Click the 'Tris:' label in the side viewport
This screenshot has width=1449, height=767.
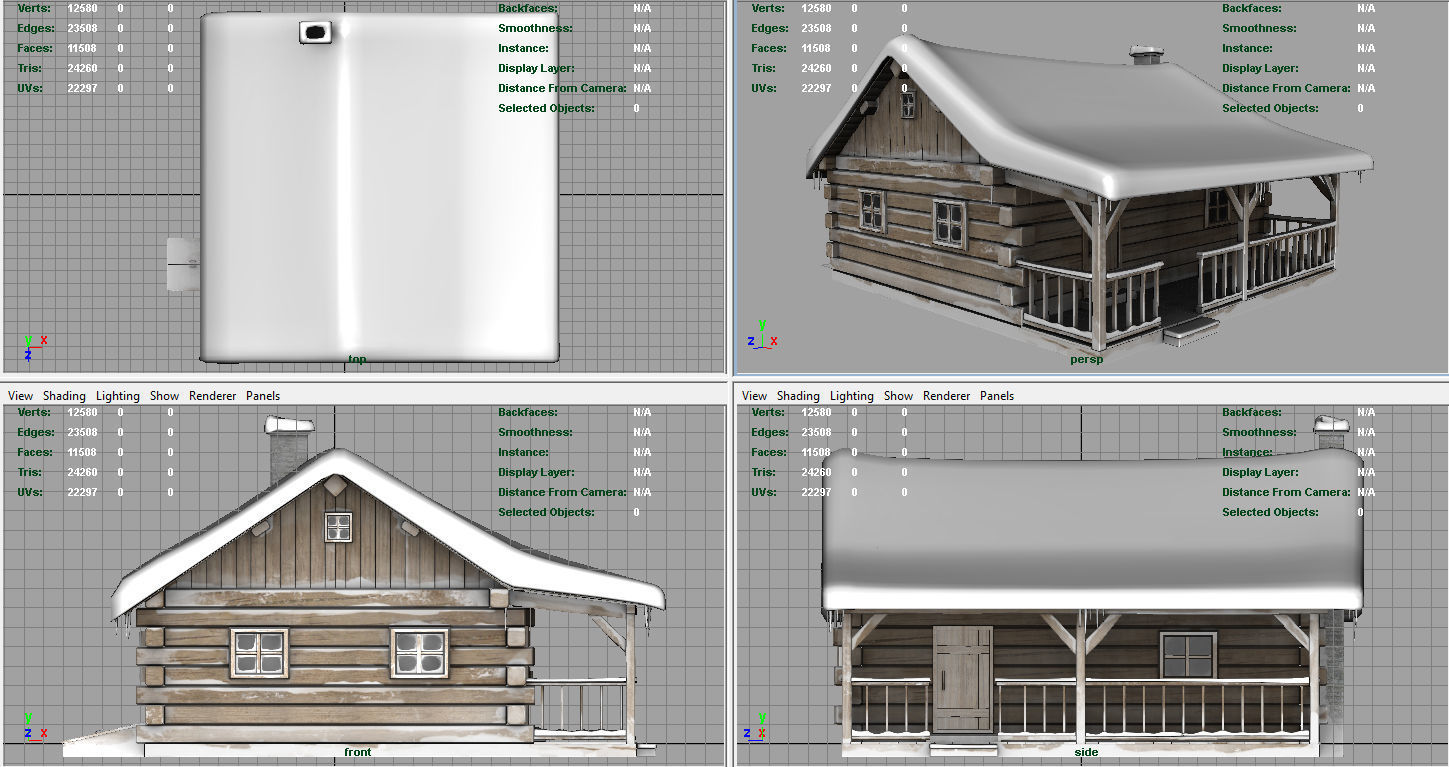(764, 472)
